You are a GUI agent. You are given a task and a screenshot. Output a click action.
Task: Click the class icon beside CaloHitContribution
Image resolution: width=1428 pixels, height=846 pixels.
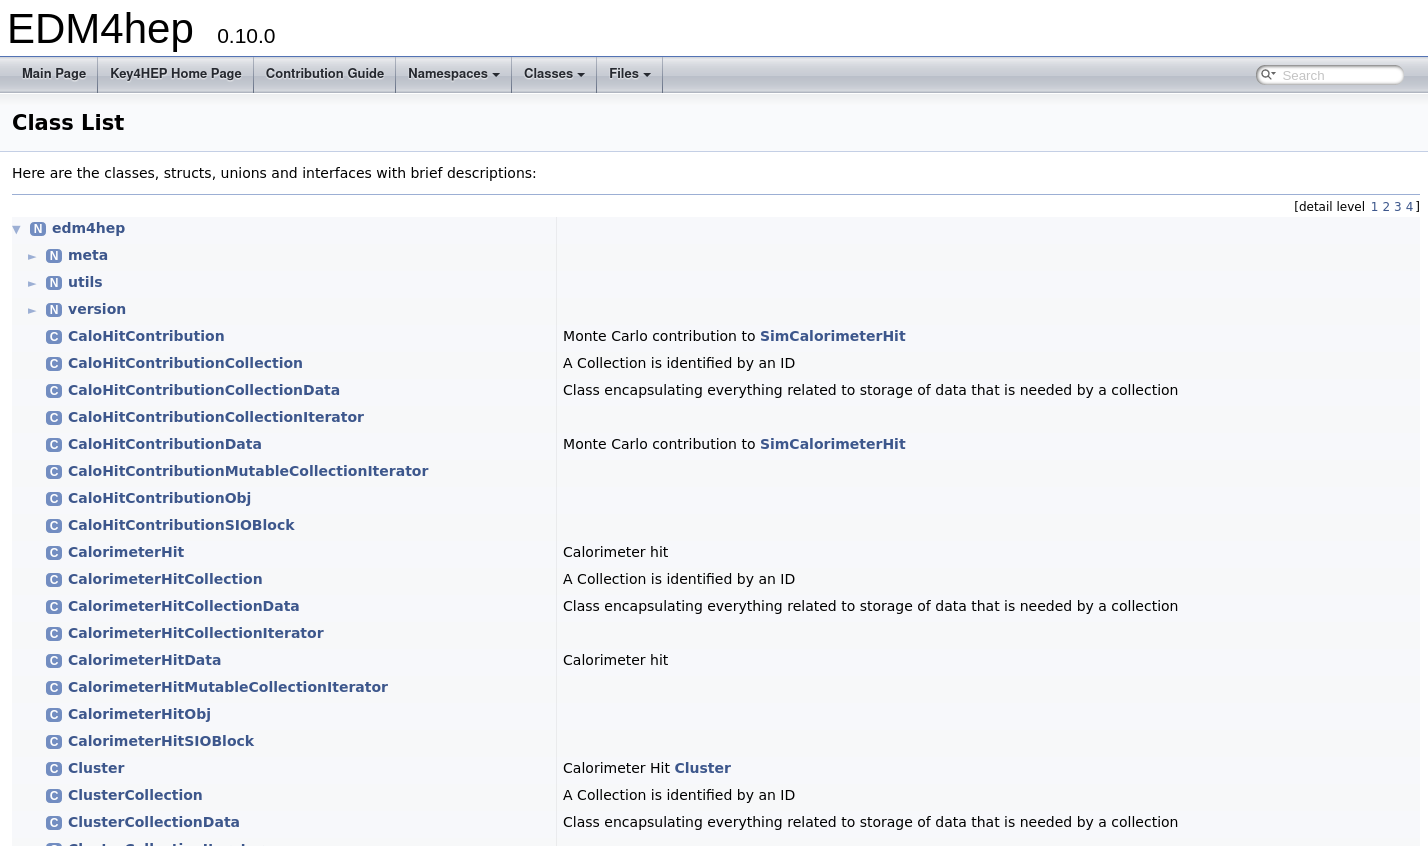coord(54,337)
